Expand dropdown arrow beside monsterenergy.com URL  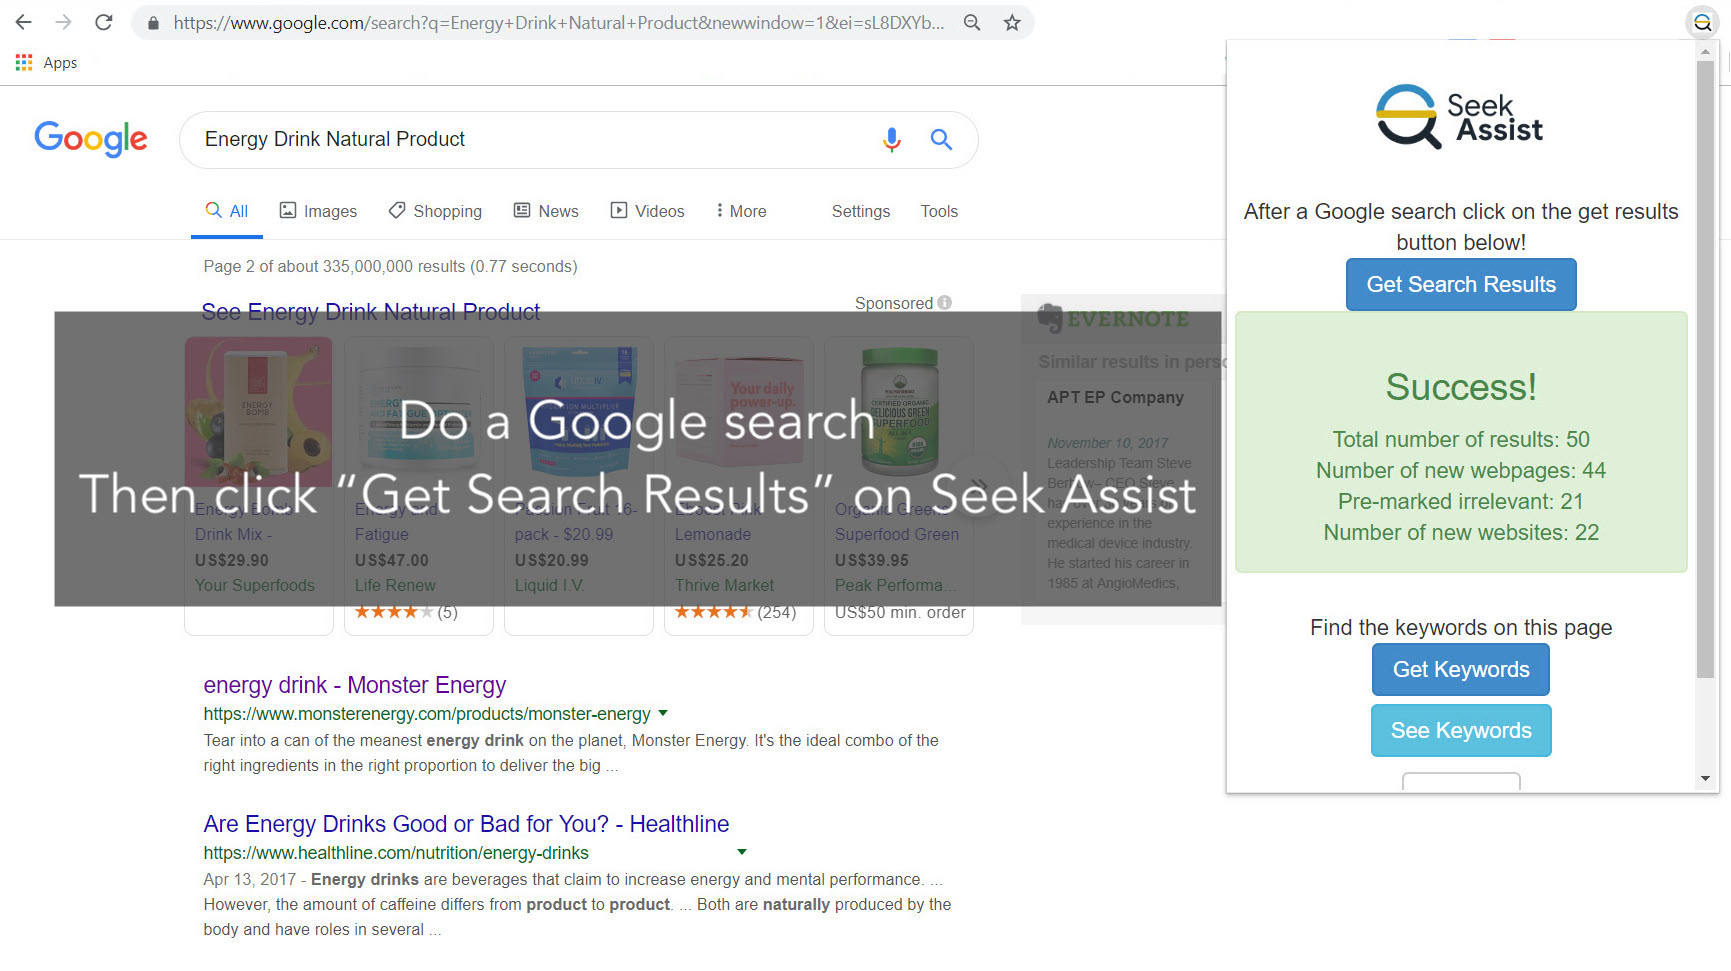[663, 714]
